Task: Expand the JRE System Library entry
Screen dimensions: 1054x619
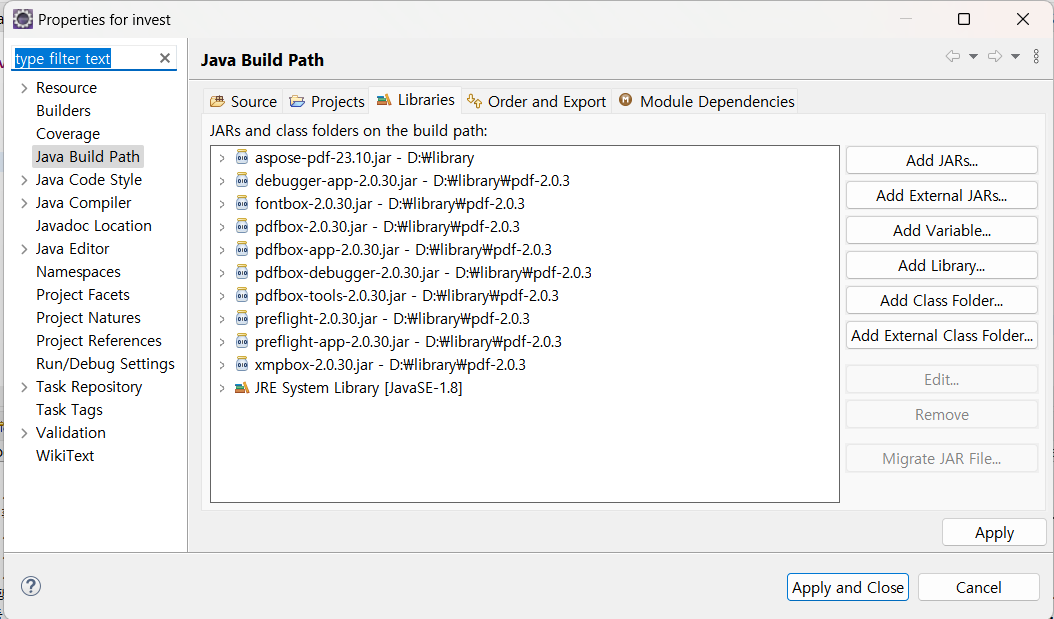Action: 222,388
